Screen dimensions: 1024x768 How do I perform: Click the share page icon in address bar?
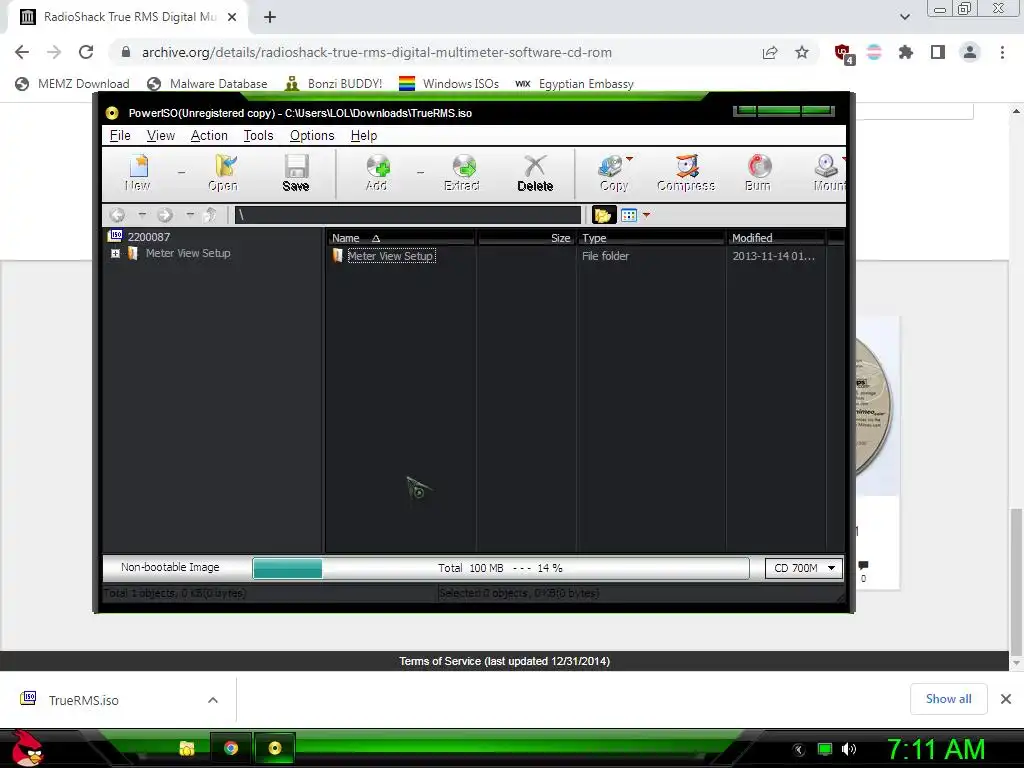(x=770, y=52)
